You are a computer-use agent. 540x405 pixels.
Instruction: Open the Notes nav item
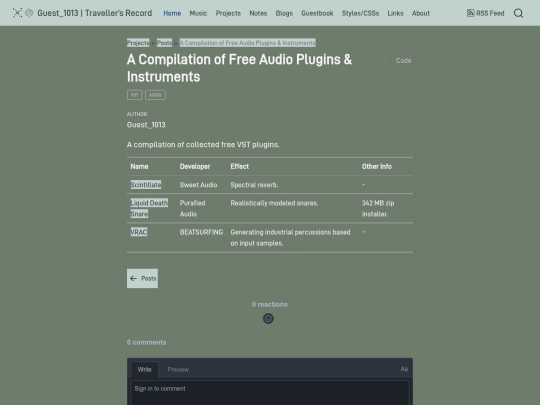tap(258, 13)
